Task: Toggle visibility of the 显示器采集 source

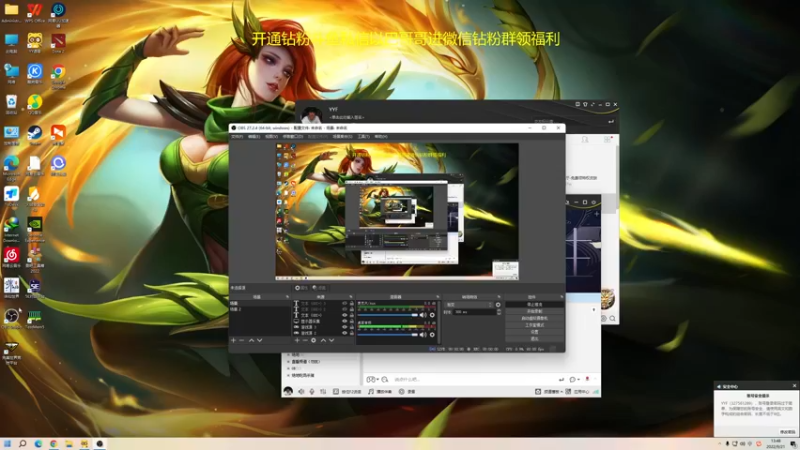Action: [x=344, y=321]
